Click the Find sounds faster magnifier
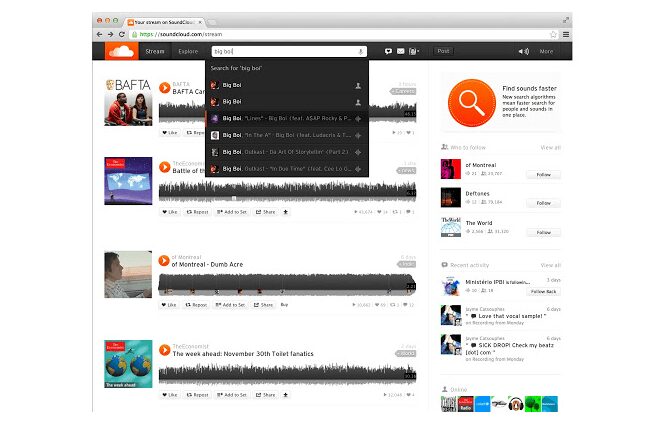The width and height of the screenshot is (670, 432). click(472, 103)
